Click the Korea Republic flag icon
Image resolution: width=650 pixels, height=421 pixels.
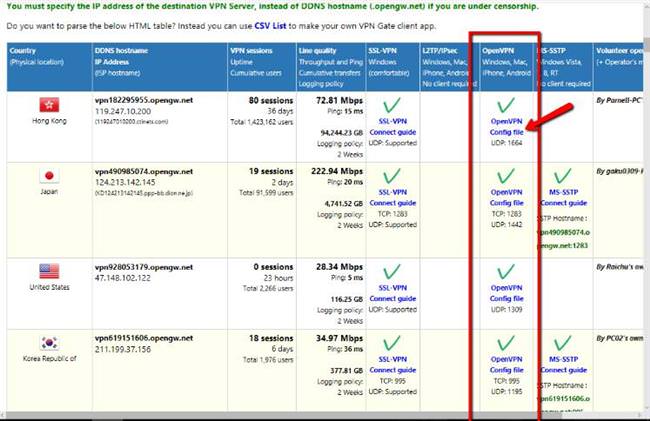point(49,343)
